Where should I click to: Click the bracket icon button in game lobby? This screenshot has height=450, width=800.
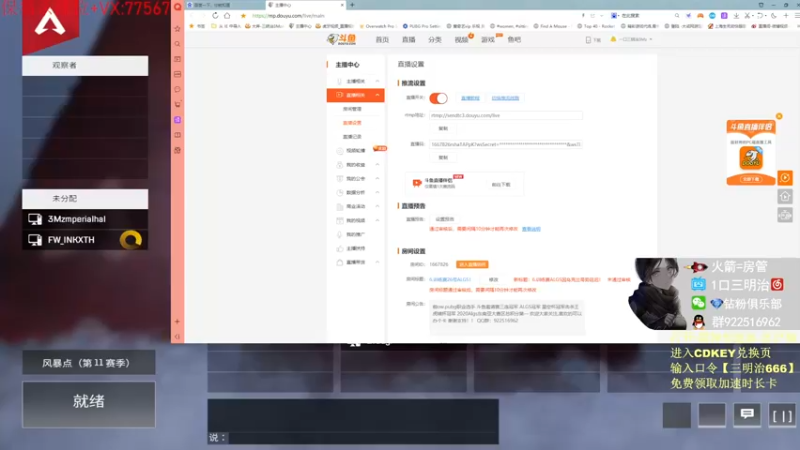pos(782,415)
